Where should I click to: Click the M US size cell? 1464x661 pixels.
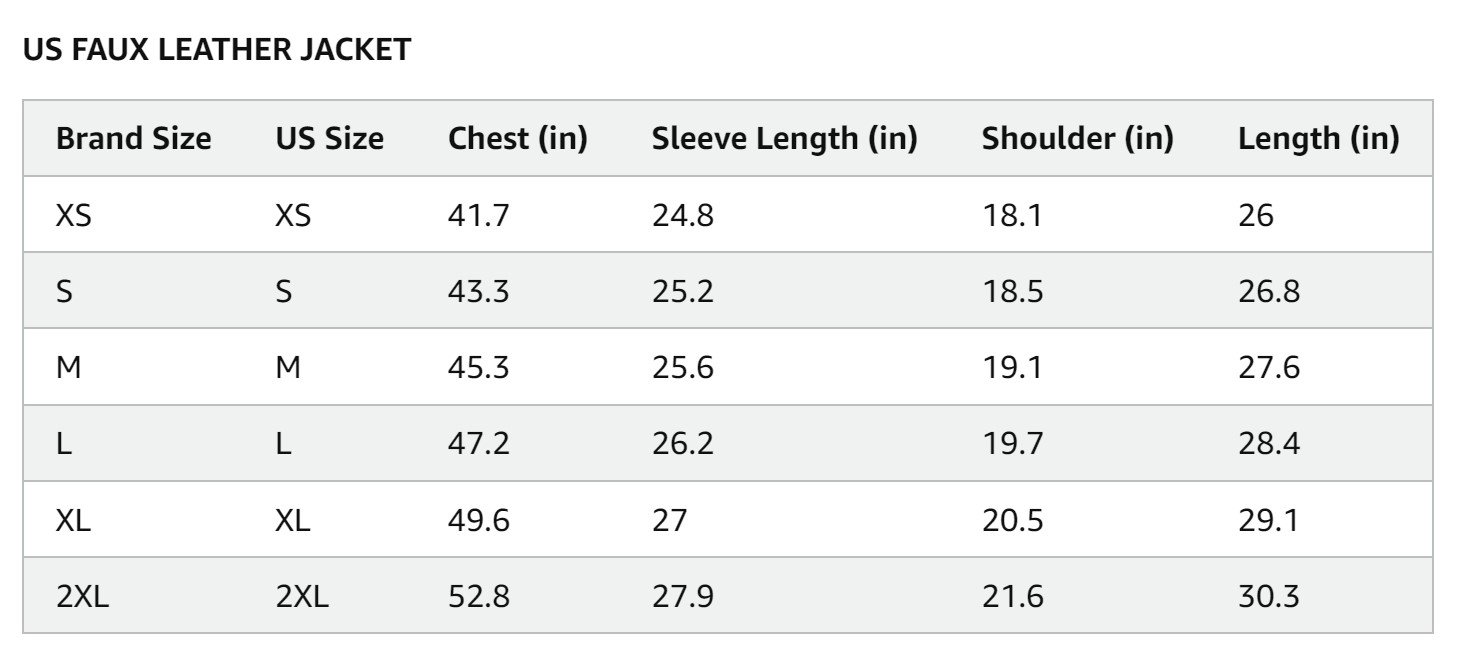coord(287,368)
